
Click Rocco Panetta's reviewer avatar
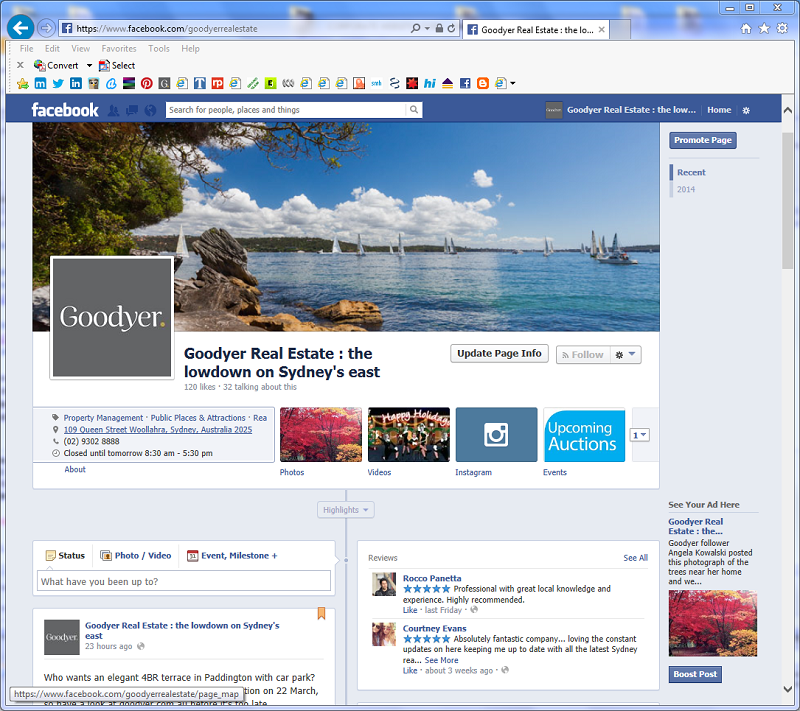point(384,585)
